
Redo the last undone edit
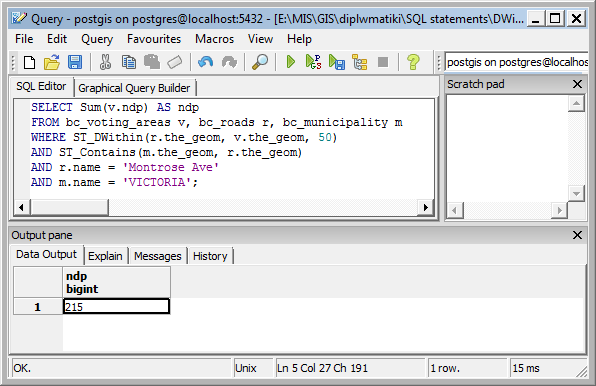[x=229, y=62]
